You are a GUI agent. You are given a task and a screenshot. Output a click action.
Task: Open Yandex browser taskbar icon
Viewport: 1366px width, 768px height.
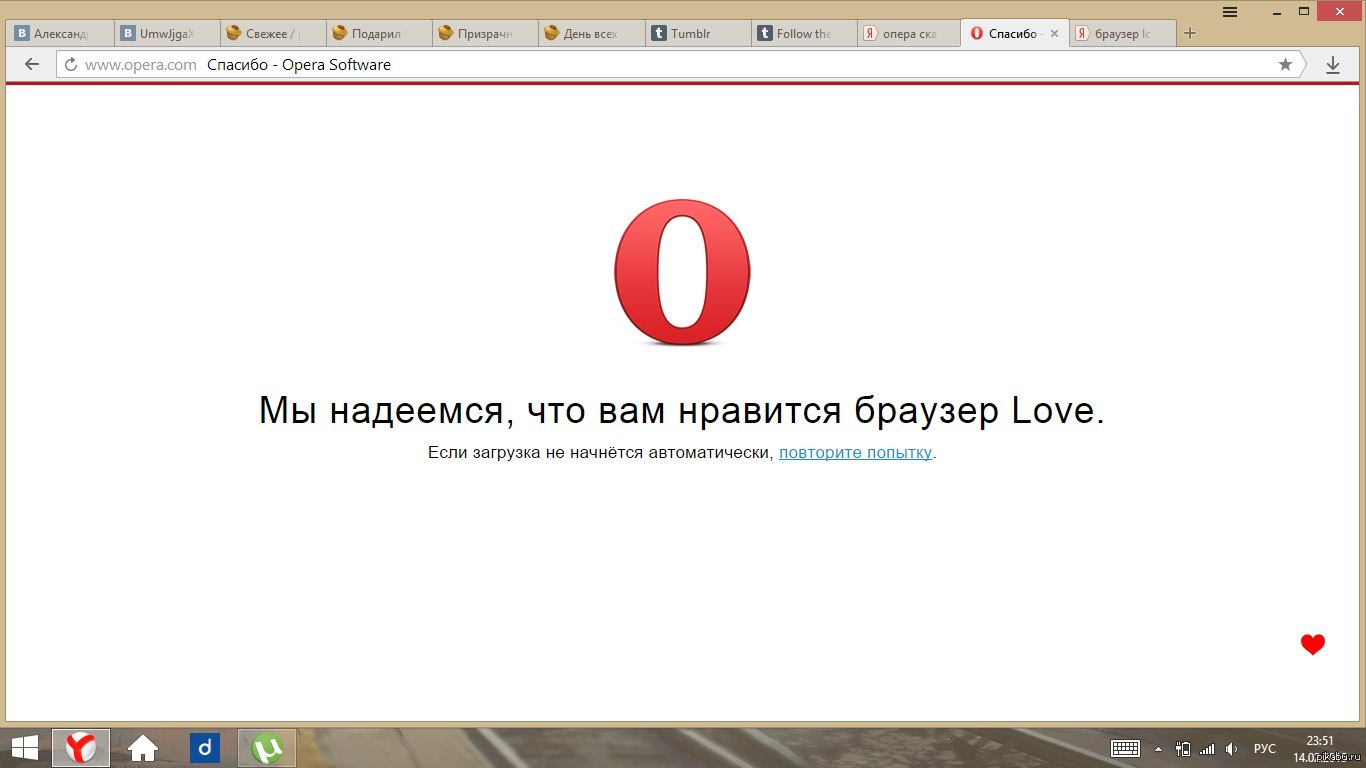tap(81, 747)
